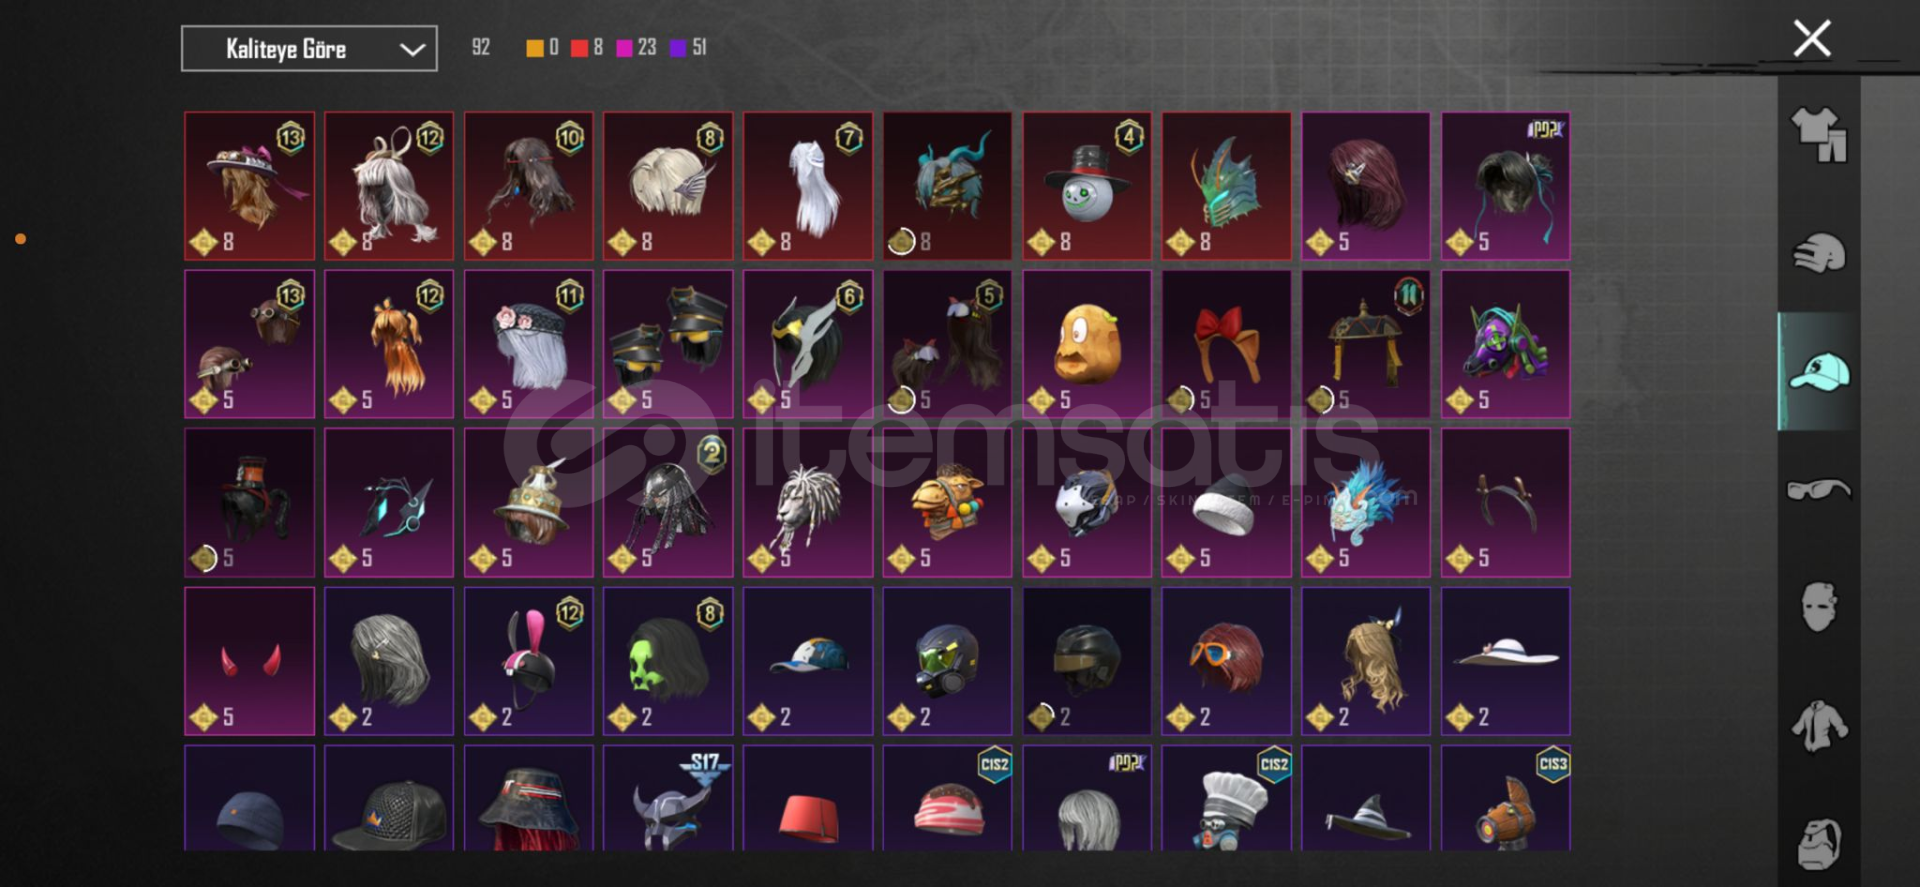1920x887 pixels.
Task: Open the face mask category icon
Action: [1819, 606]
